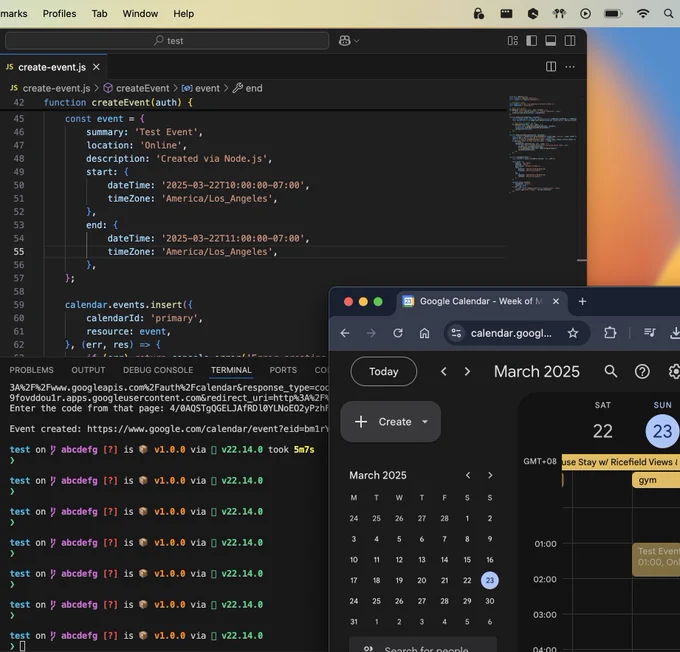The image size is (680, 652).
Task: Click calendar.google address bar
Action: (x=511, y=333)
